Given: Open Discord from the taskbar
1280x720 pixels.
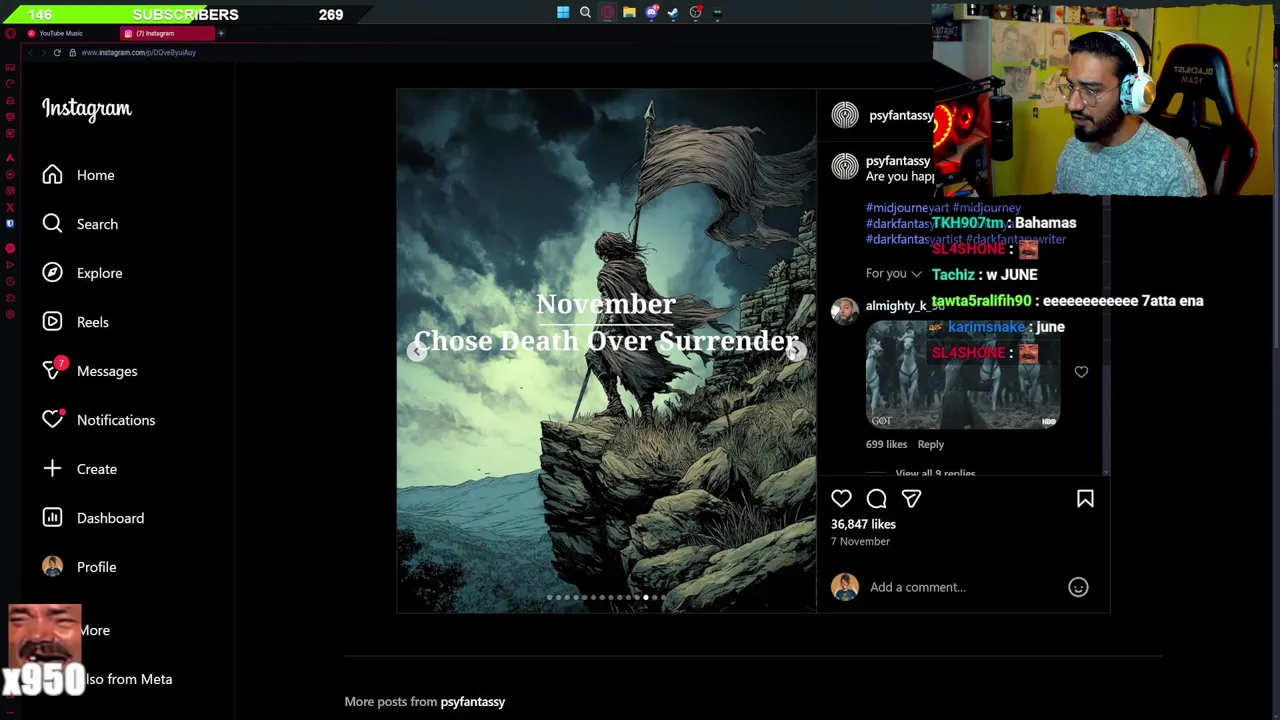Looking at the screenshot, I should pos(651,13).
